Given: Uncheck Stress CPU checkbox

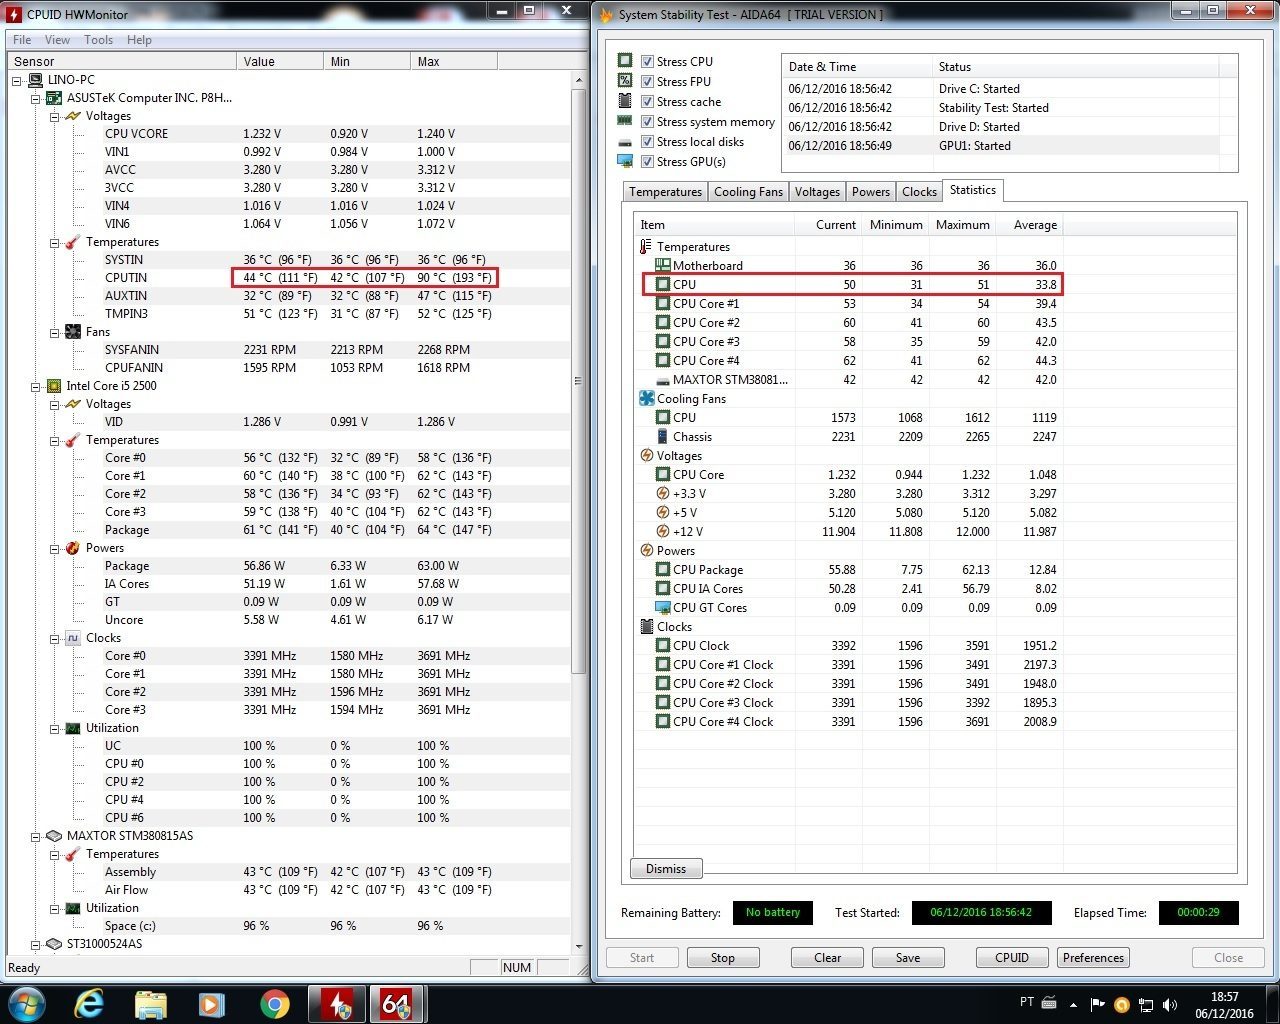Looking at the screenshot, I should (x=647, y=61).
